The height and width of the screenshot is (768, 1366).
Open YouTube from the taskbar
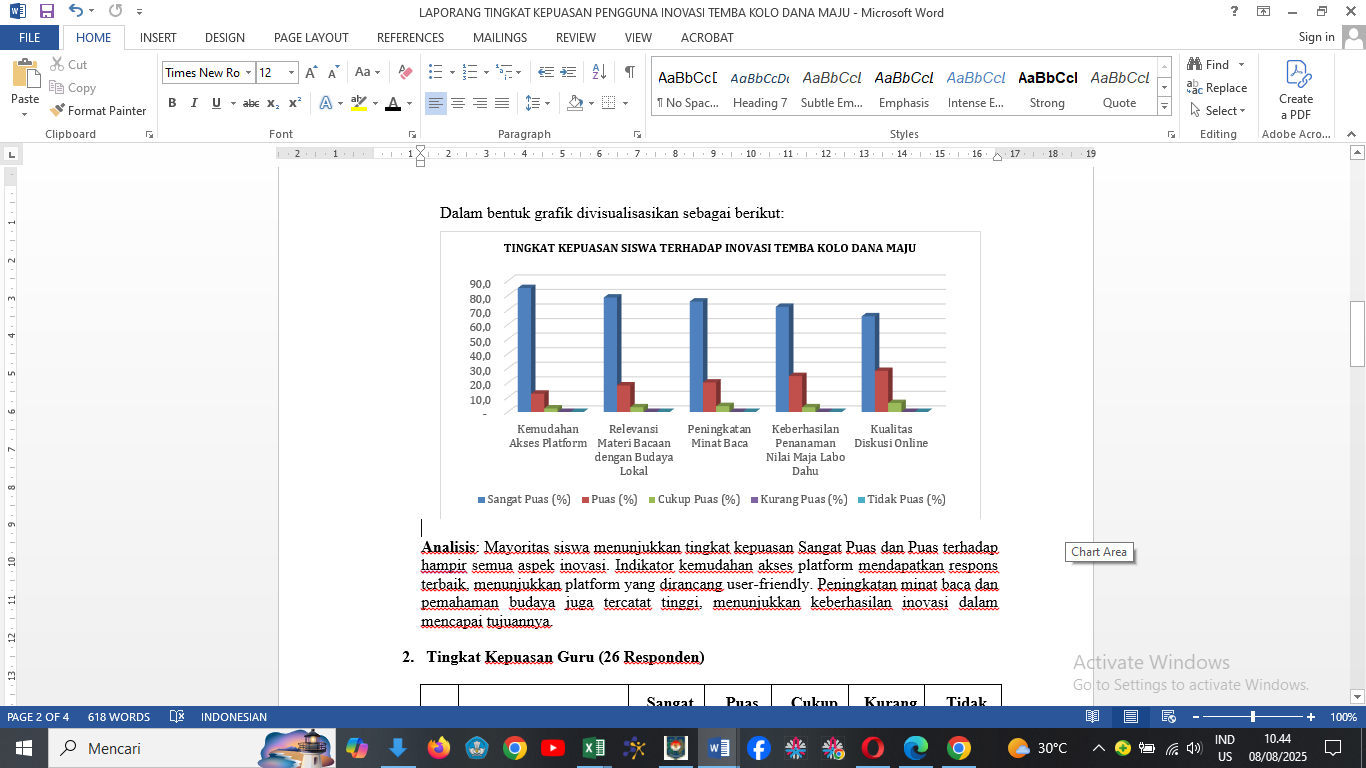pyautogui.click(x=553, y=748)
